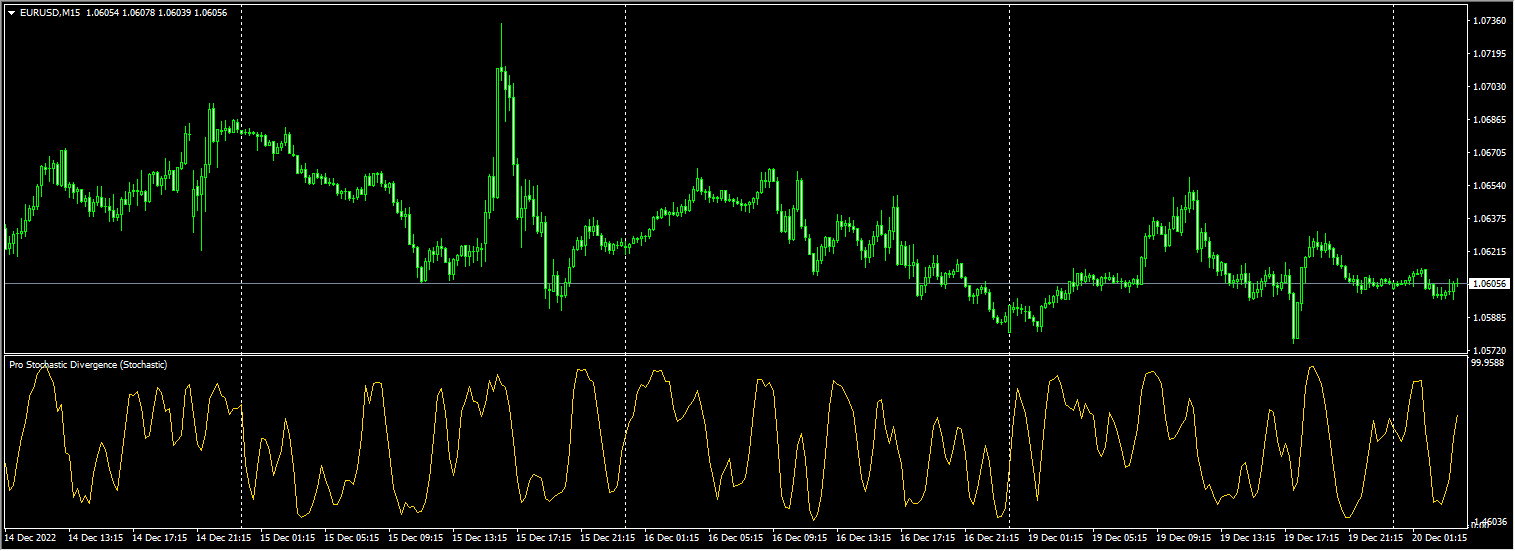Click the 15 Dec 09:15 time label
The width and height of the screenshot is (1515, 551).
click(416, 538)
